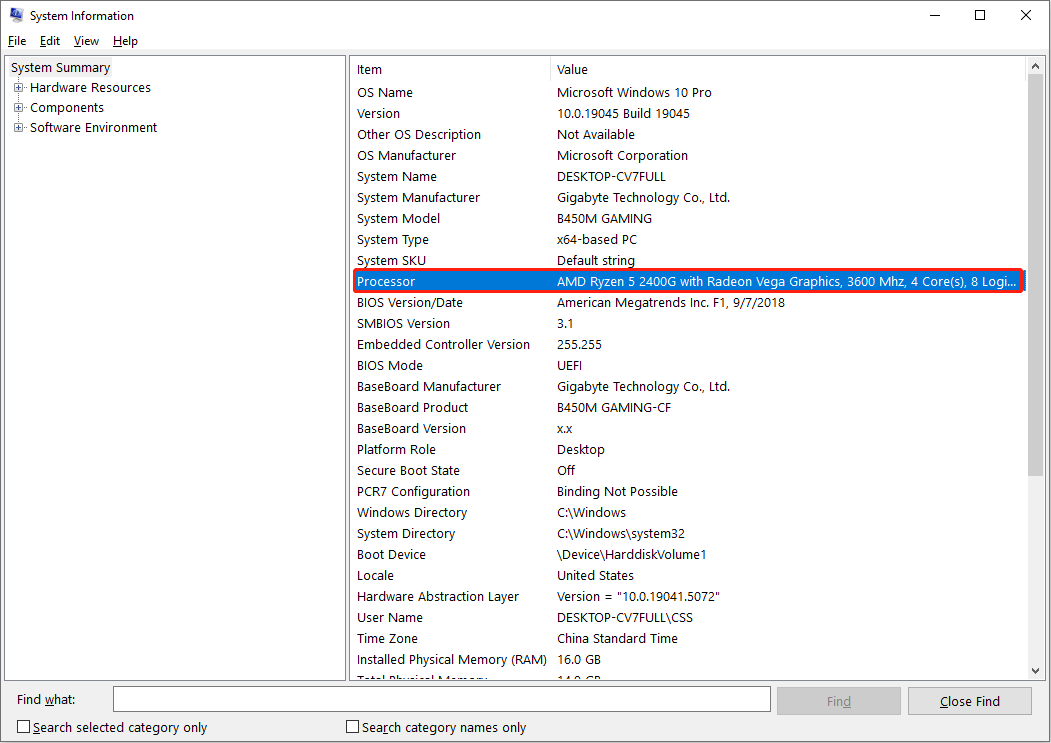Click the Find button
The height and width of the screenshot is (743, 1051).
(839, 701)
